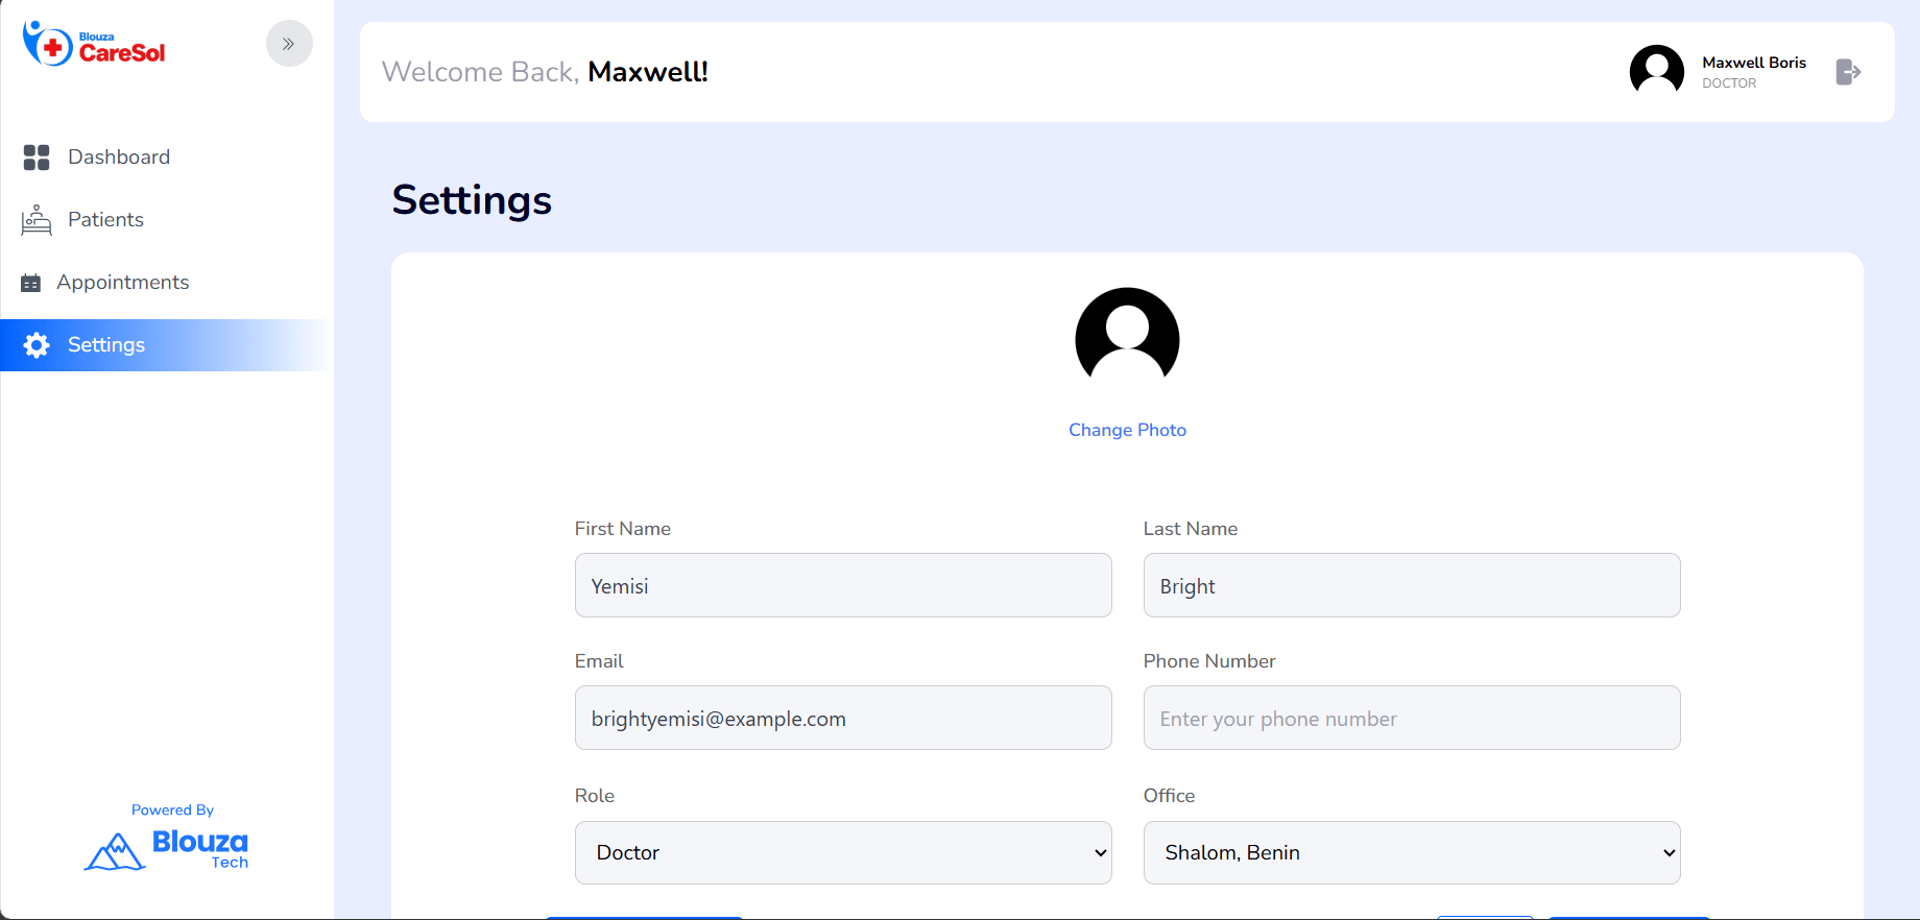Screen dimensions: 1920x920
Task: Click the Phone Number input field
Action: 1411,718
